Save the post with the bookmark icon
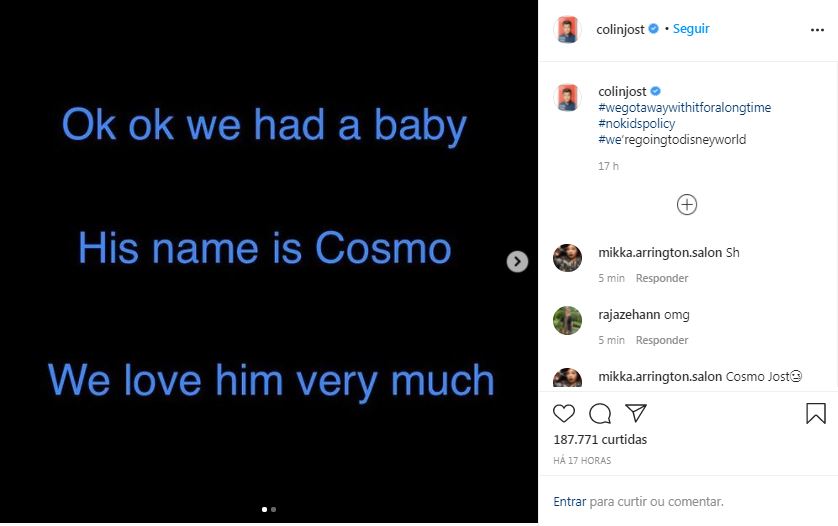 click(816, 413)
